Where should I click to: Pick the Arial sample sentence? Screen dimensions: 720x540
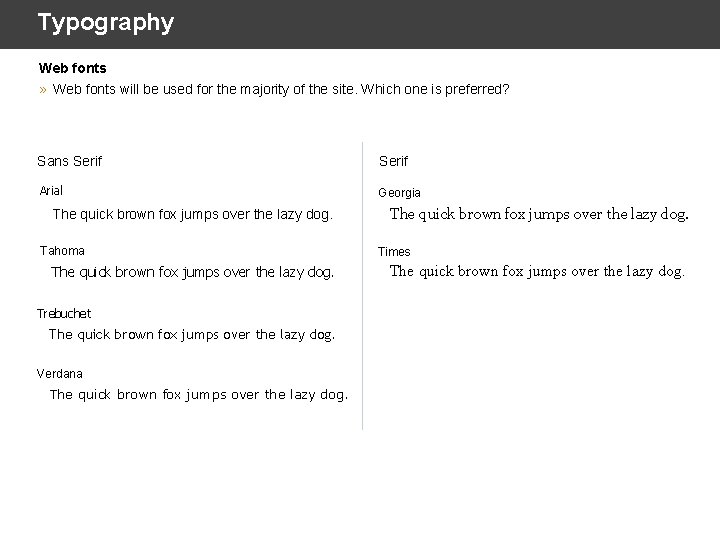click(x=192, y=214)
